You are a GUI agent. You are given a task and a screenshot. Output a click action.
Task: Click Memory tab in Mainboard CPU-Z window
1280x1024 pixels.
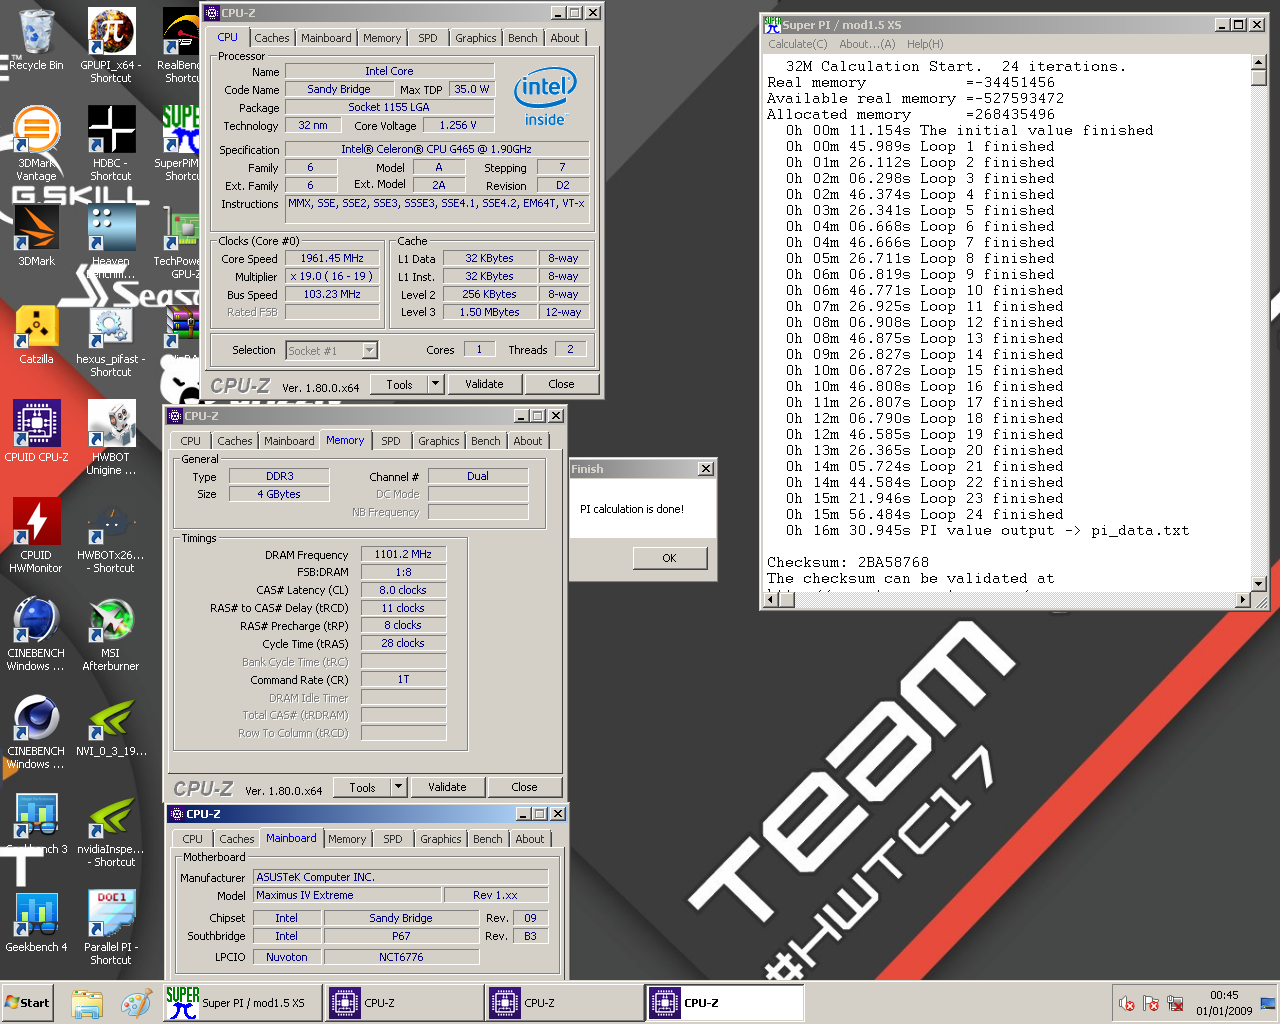(x=347, y=839)
